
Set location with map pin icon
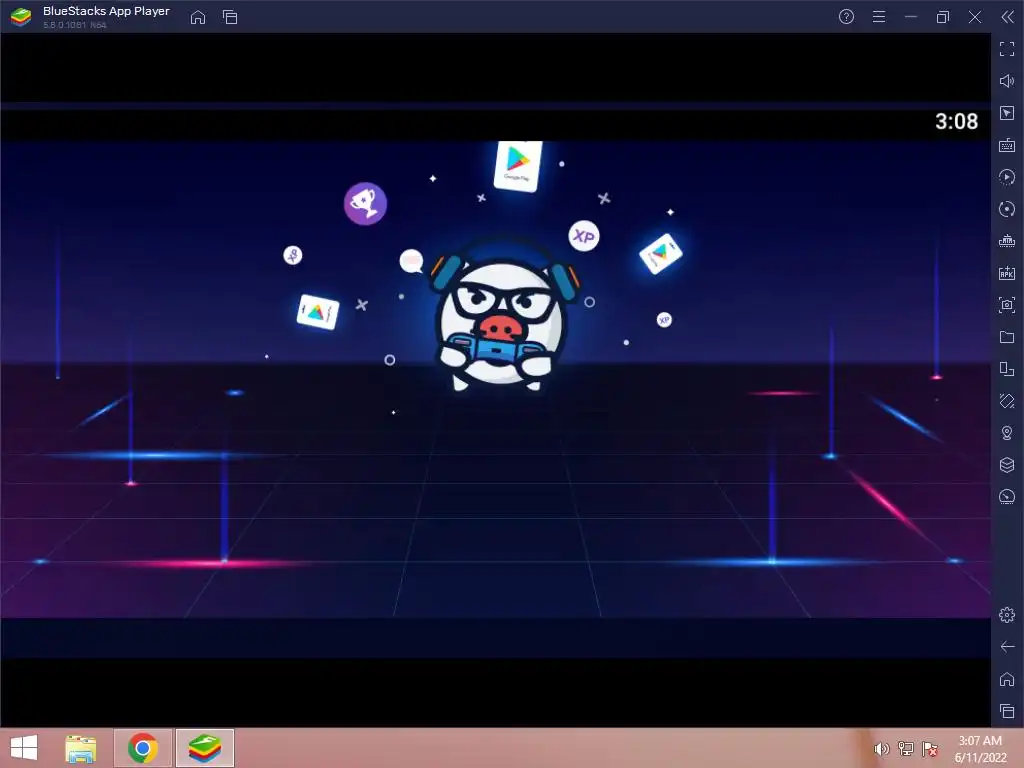coord(1006,433)
